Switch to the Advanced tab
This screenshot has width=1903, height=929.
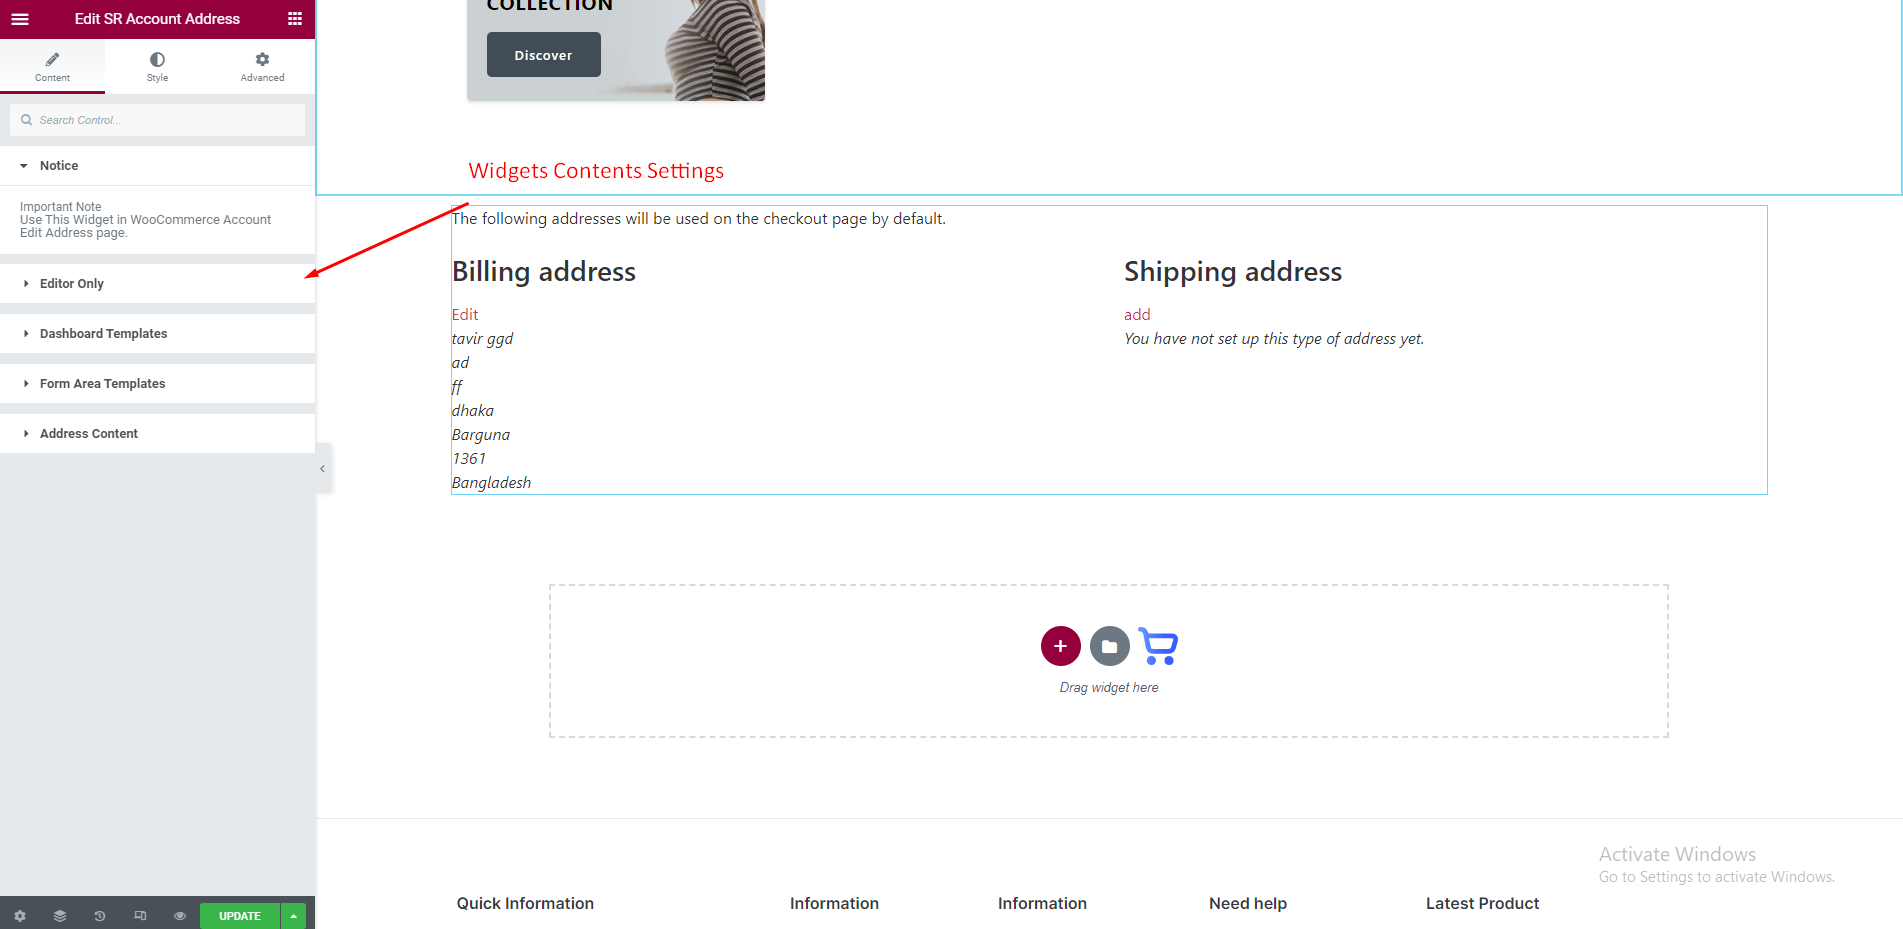coord(262,67)
